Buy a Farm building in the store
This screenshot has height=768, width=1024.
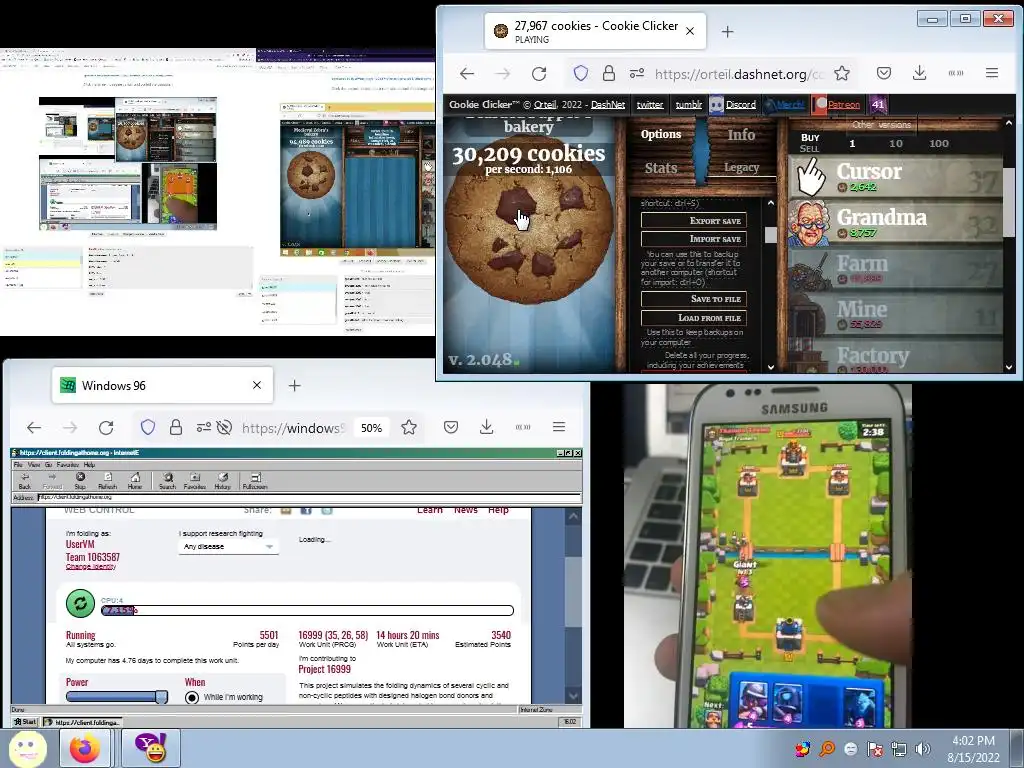coord(895,269)
